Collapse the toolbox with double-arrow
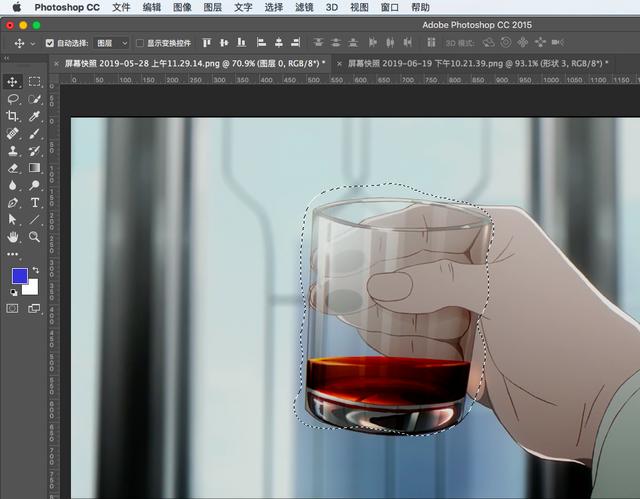640x499 pixels. click(x=7, y=58)
